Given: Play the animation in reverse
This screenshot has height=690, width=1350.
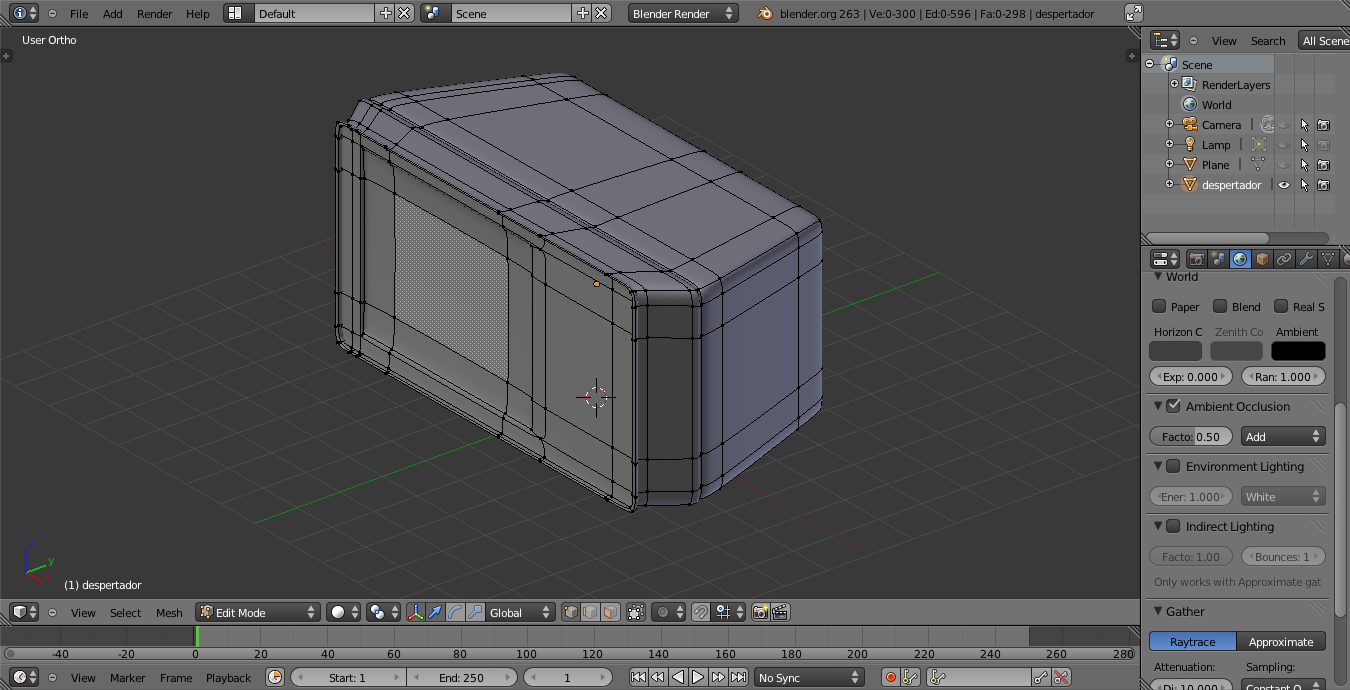Looking at the screenshot, I should click(678, 677).
